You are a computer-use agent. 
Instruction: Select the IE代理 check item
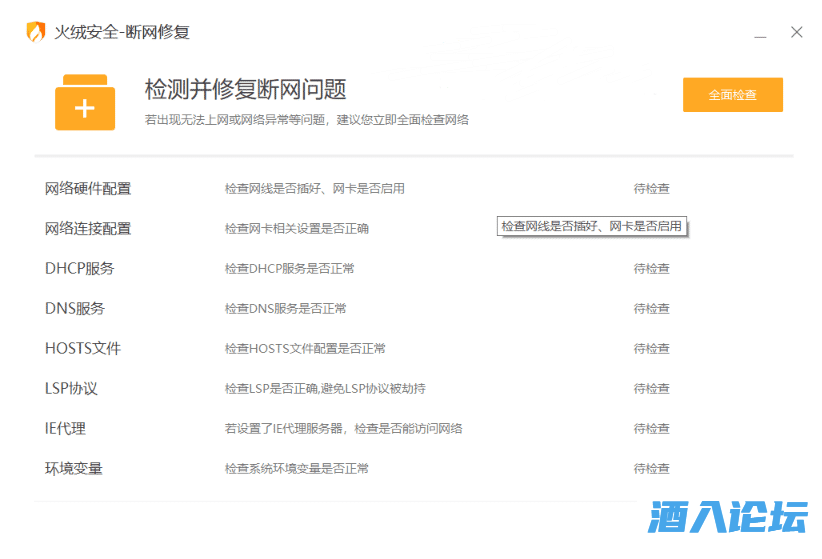(x=66, y=428)
